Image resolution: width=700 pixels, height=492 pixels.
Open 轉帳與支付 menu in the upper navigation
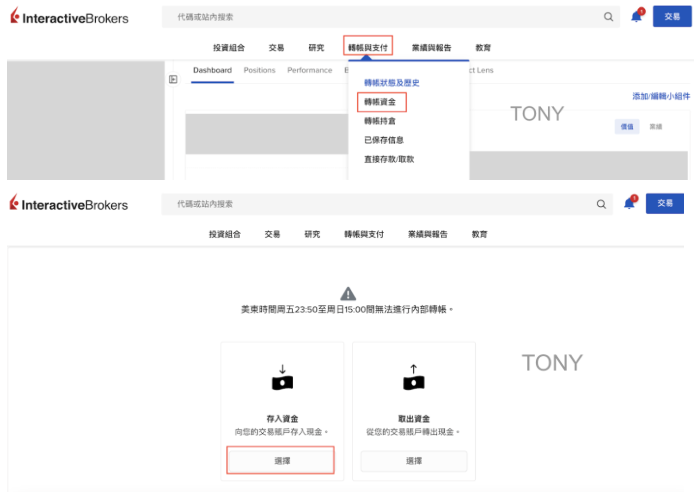pos(368,48)
